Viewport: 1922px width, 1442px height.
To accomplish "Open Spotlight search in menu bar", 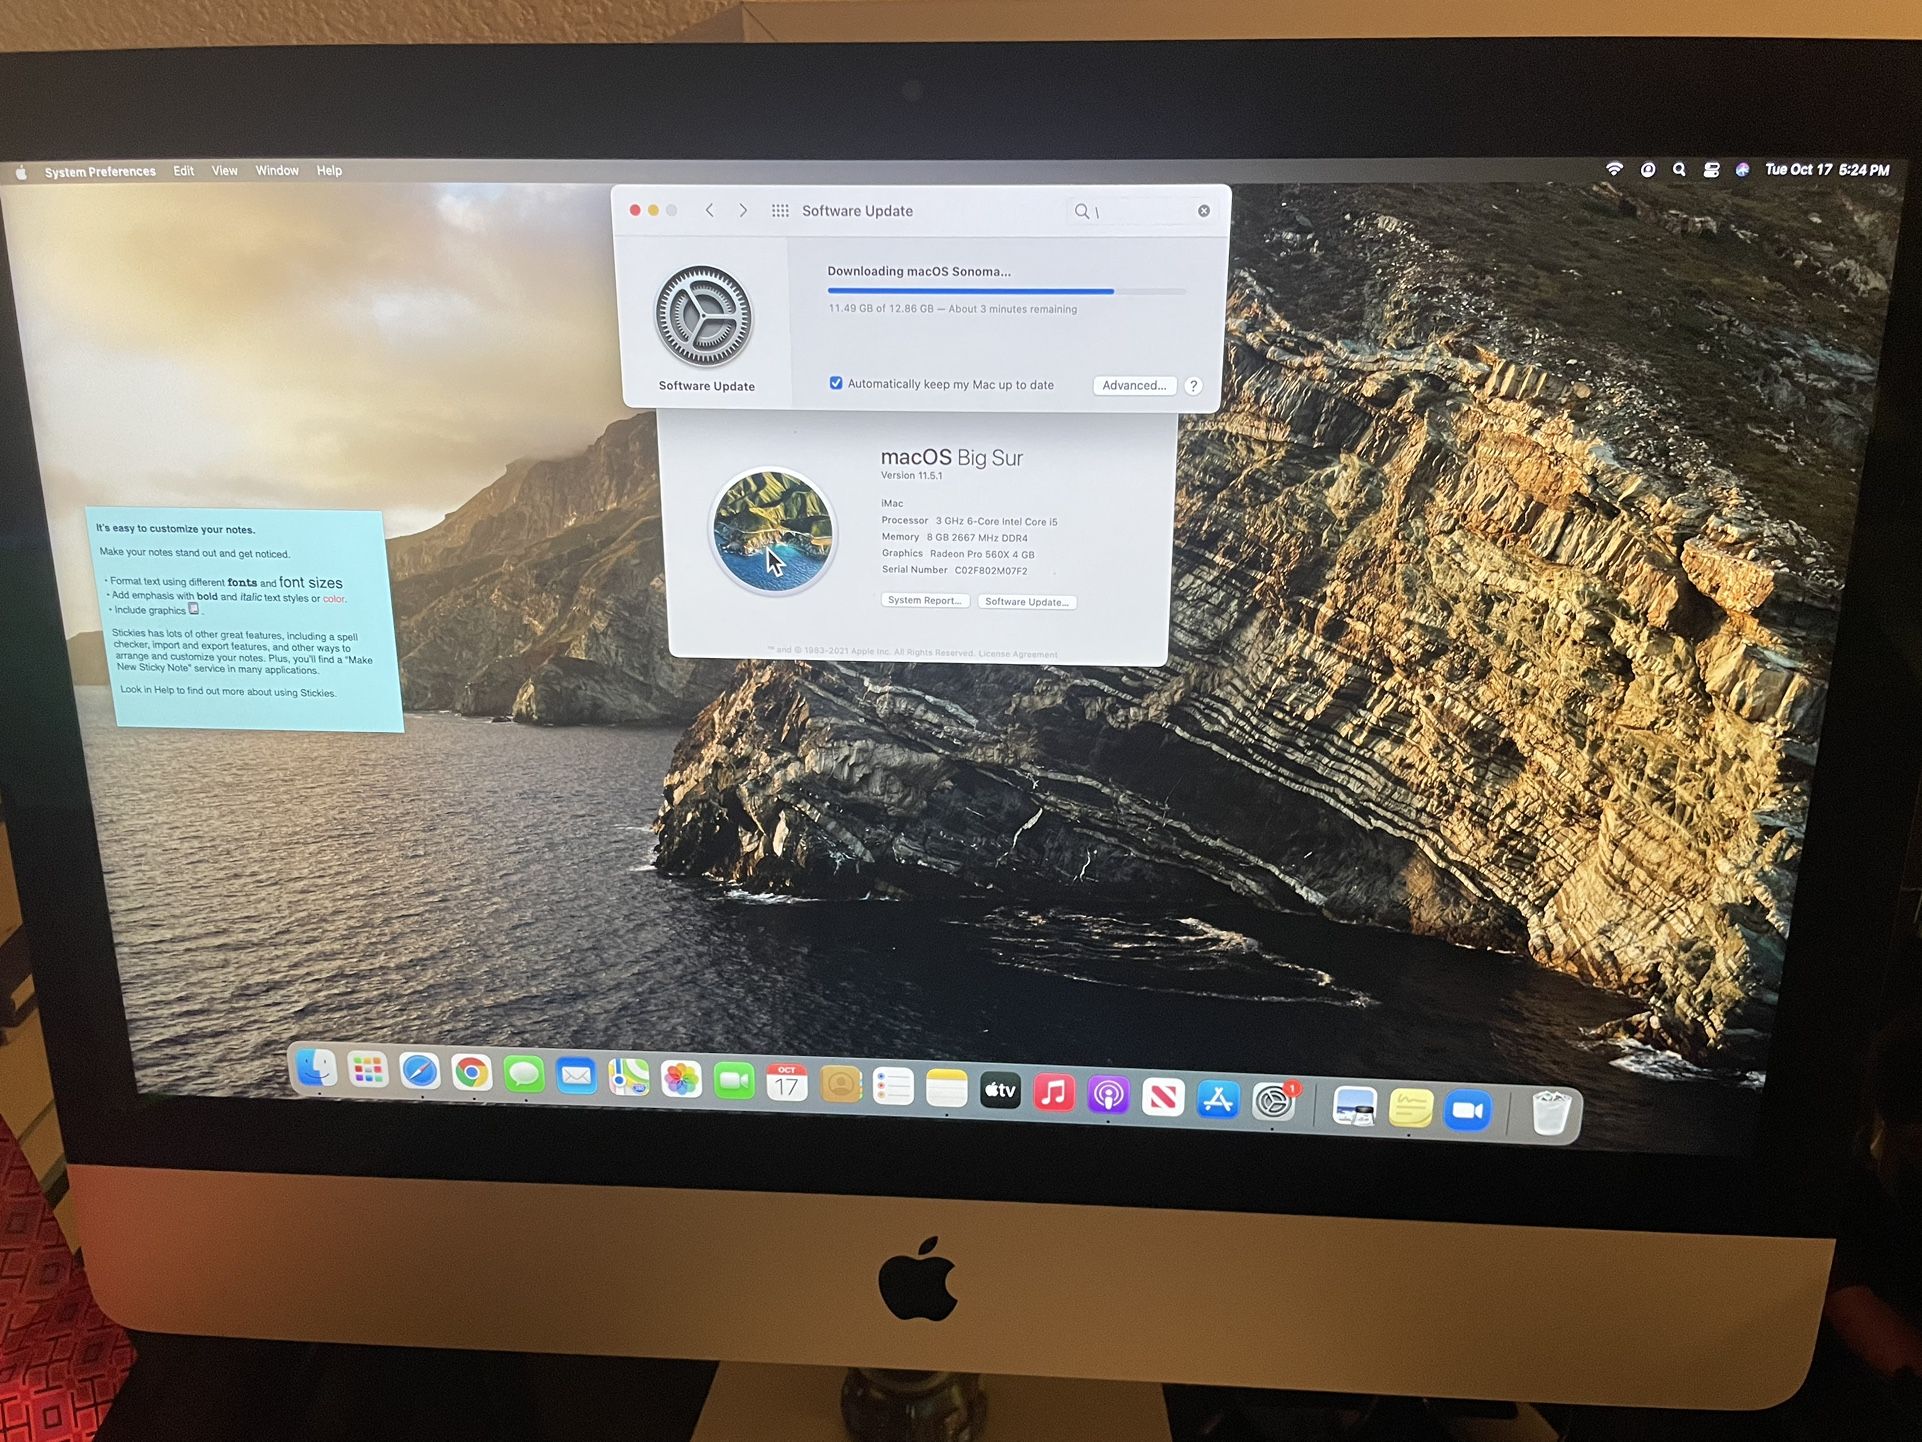I will pyautogui.click(x=1679, y=170).
